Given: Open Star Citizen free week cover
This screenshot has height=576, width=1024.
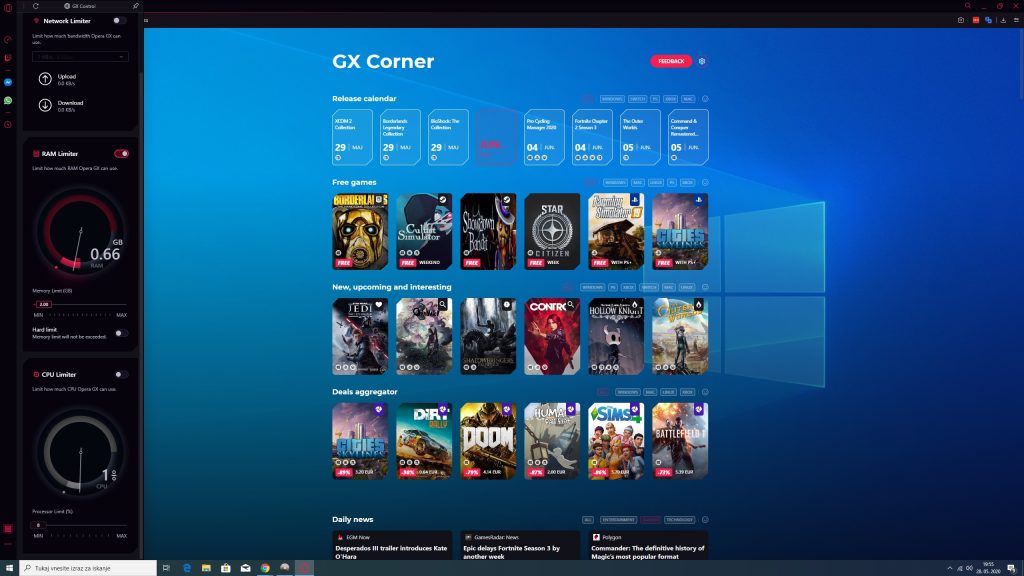Looking at the screenshot, I should 552,231.
